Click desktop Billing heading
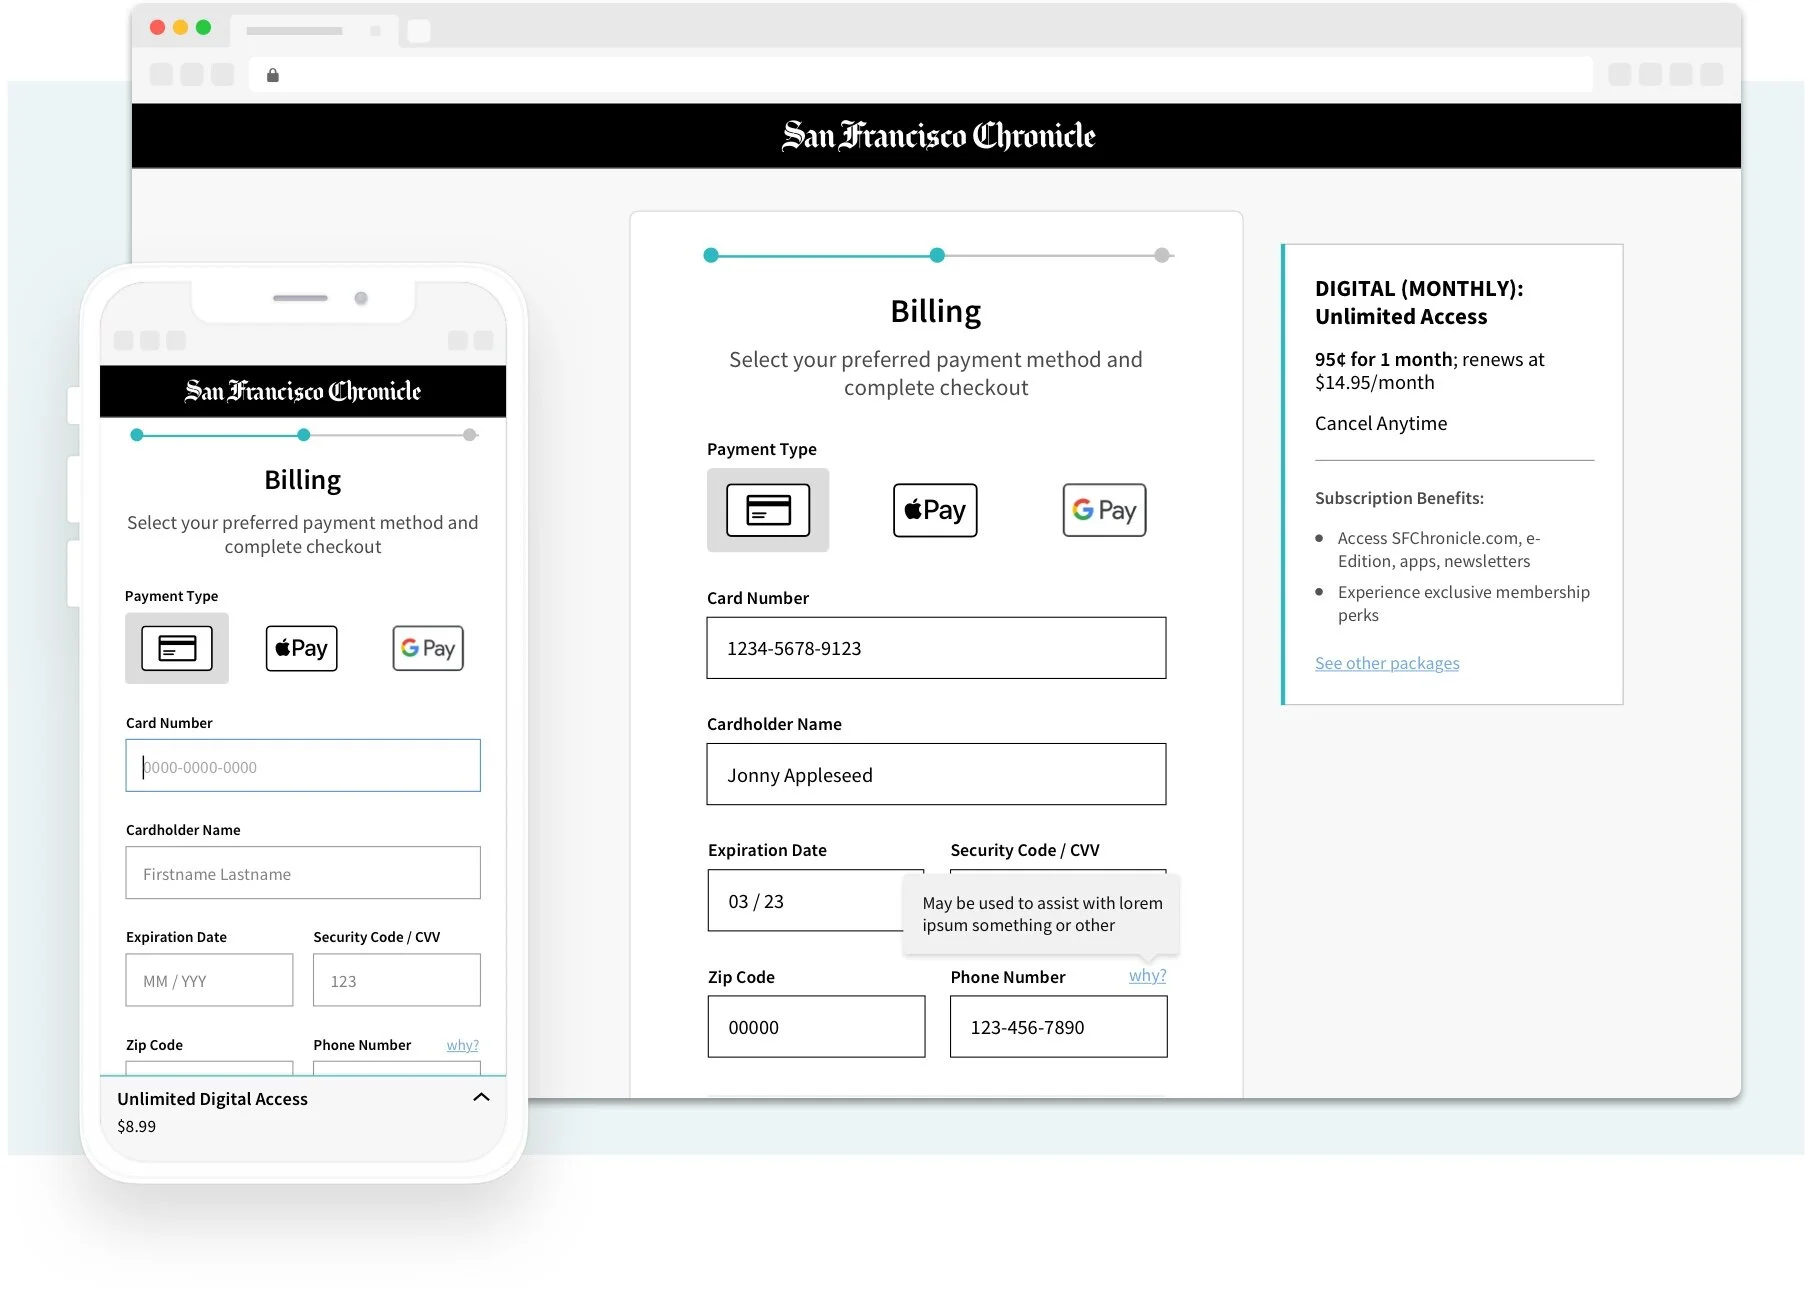 [x=936, y=311]
